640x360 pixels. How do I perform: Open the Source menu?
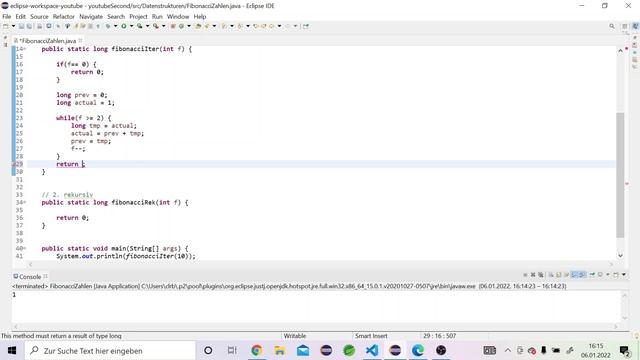[x=39, y=16]
